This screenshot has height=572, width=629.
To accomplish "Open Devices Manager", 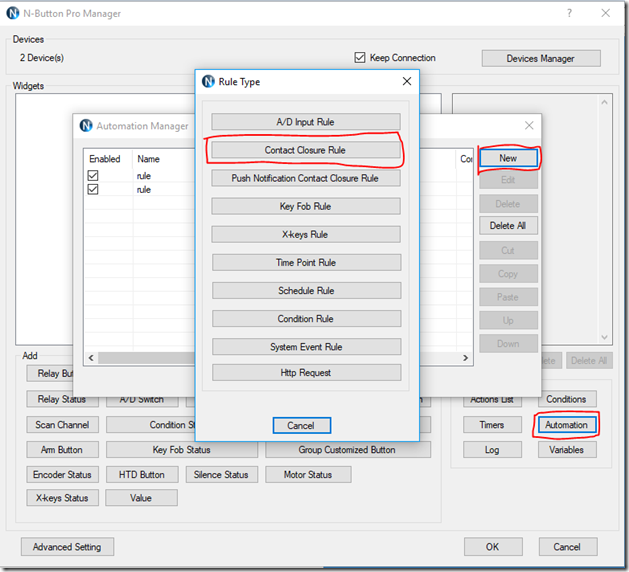I will [541, 59].
